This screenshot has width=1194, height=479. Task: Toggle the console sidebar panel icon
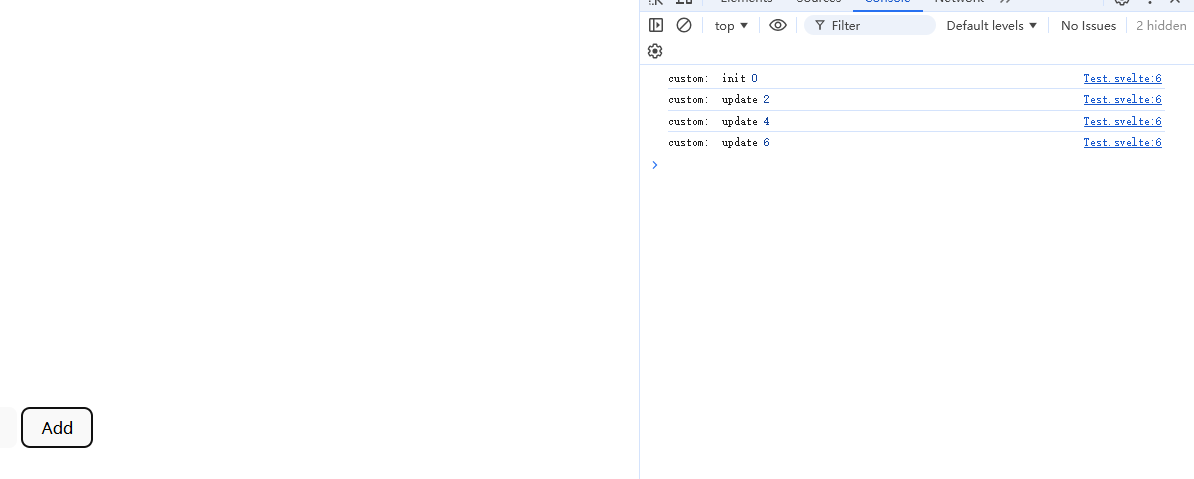656,25
